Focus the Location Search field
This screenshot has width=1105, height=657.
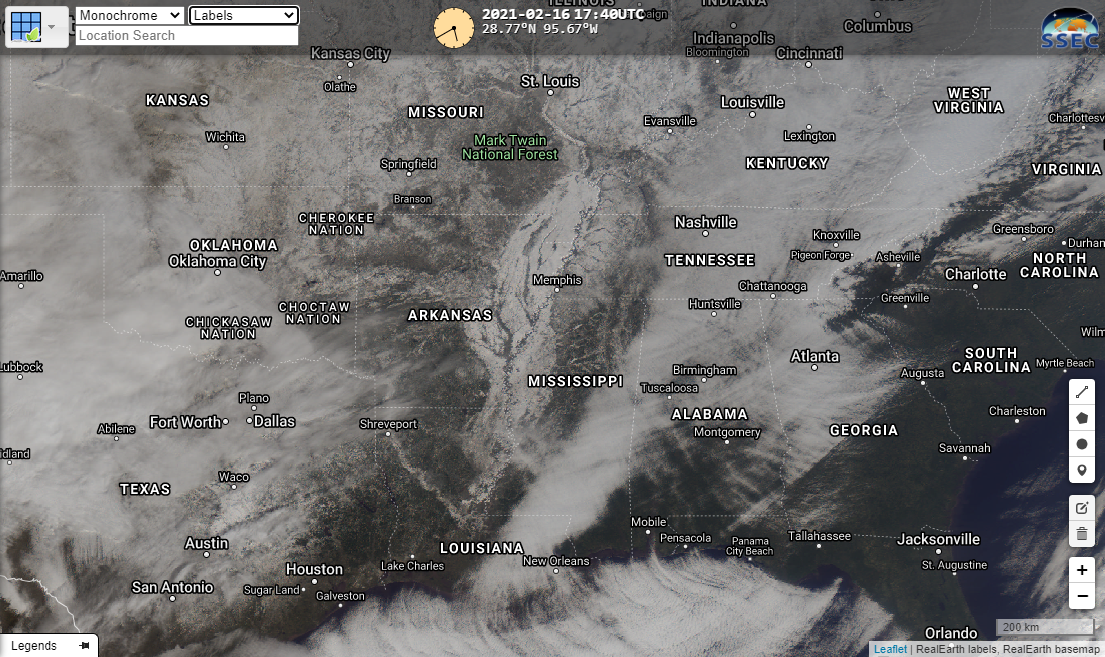pos(187,35)
